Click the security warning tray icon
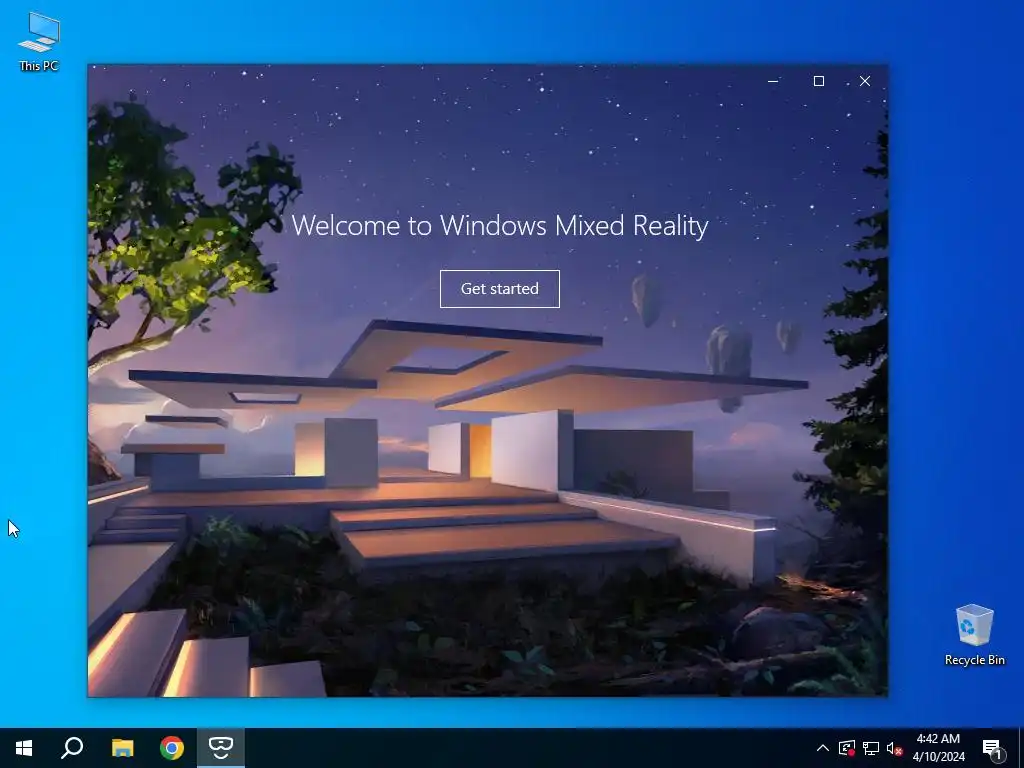1024x768 pixels. pos(847,748)
